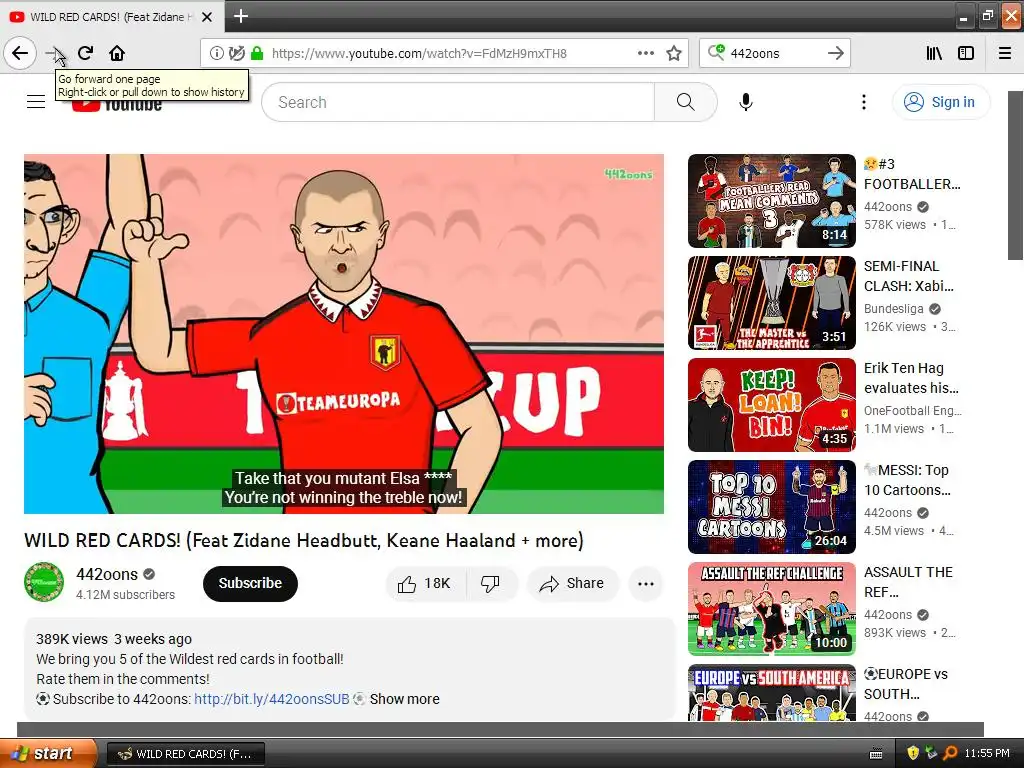Click '389K views 3 weeks ago' text
This screenshot has width=1024, height=768.
point(114,639)
